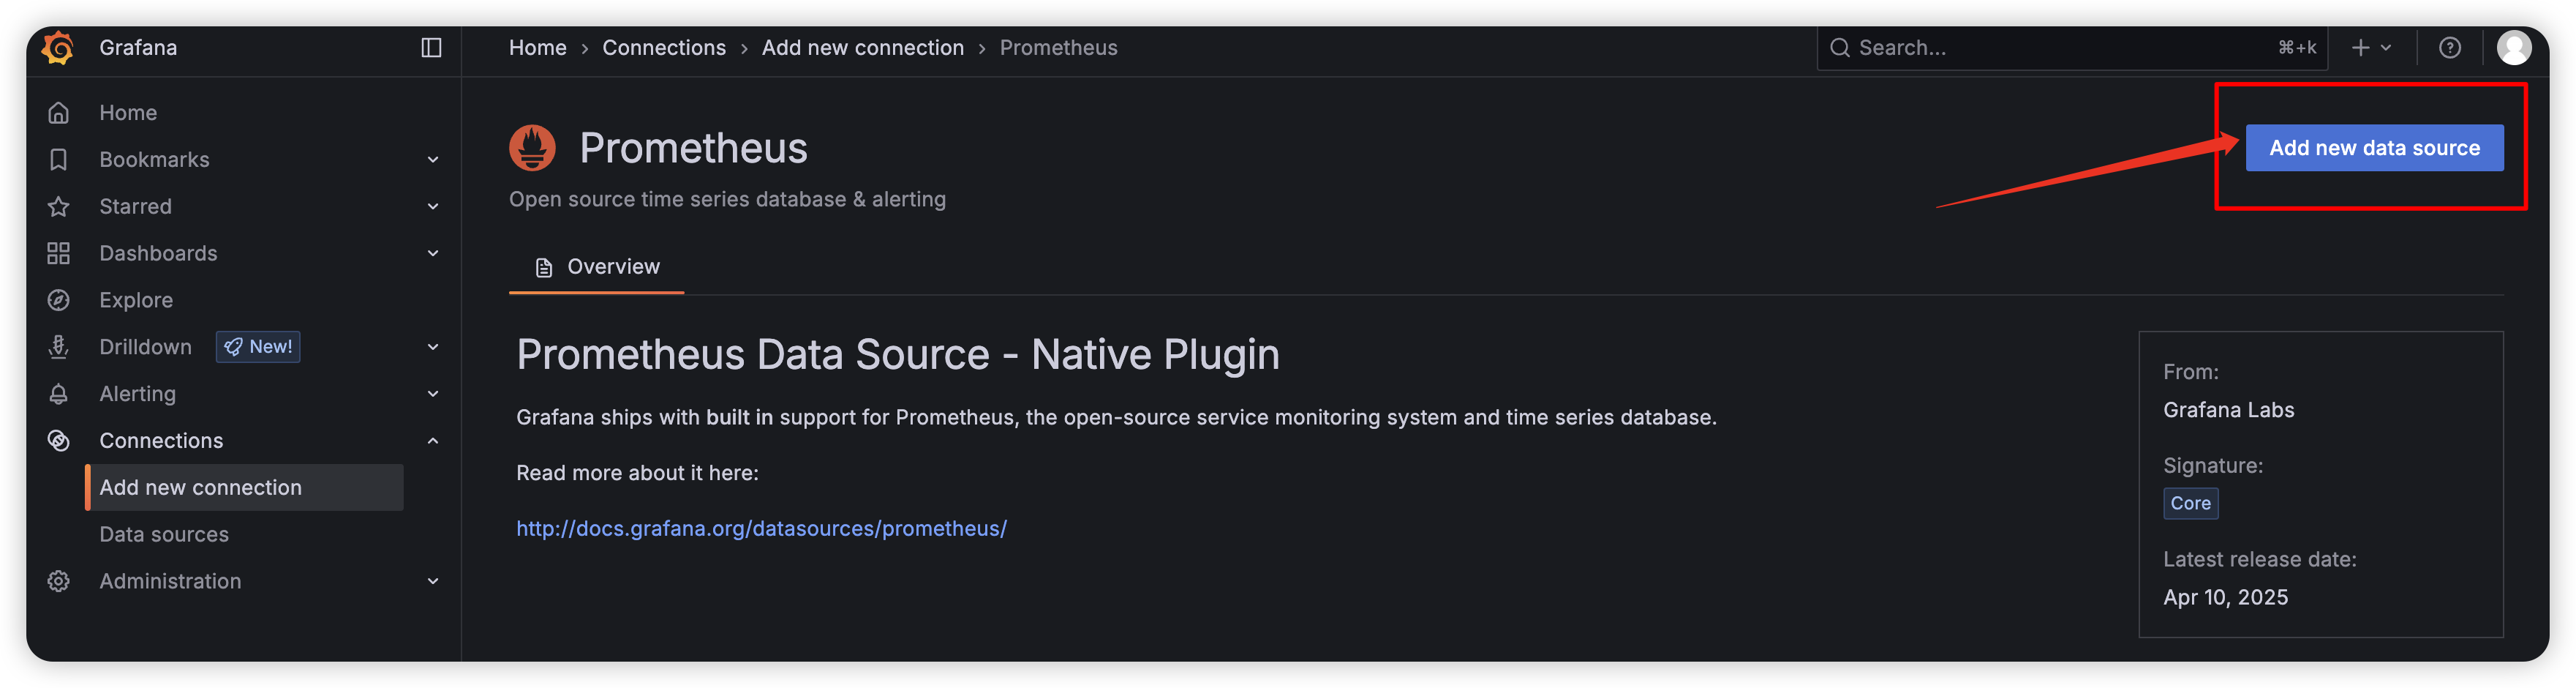Open the plus New dropdown in top bar
This screenshot has height=688, width=2576.
(x=2371, y=47)
